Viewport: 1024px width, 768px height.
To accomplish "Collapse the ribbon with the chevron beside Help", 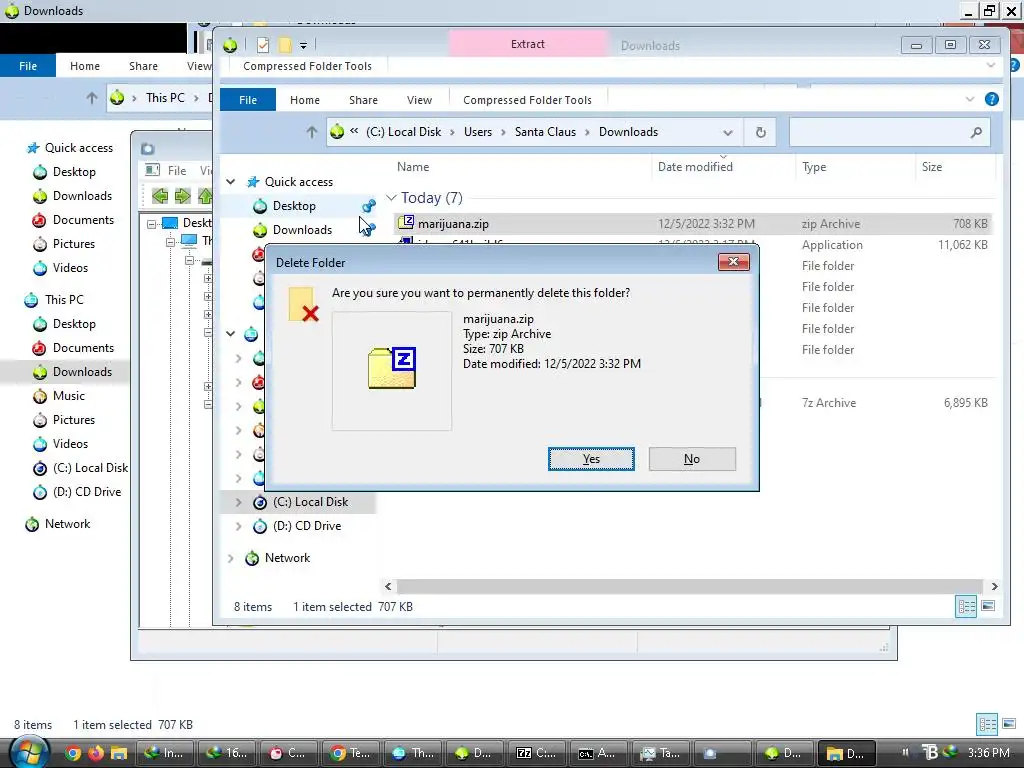I will (970, 99).
